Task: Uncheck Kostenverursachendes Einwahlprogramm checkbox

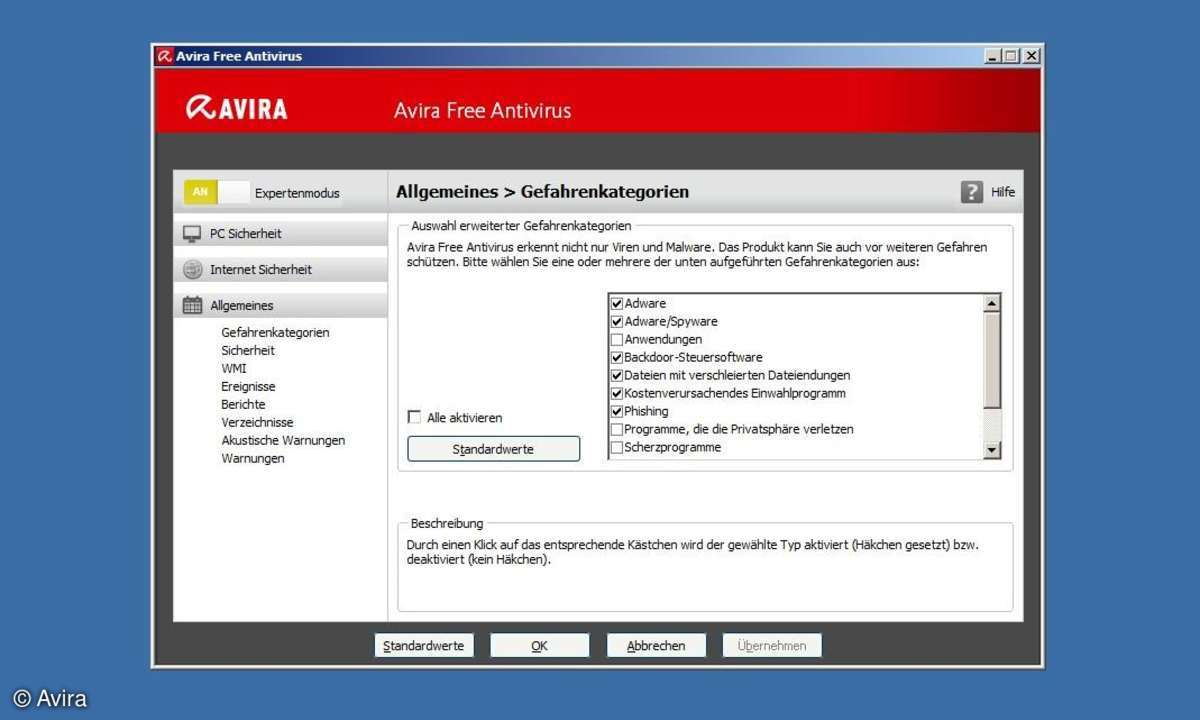Action: pyautogui.click(x=617, y=393)
